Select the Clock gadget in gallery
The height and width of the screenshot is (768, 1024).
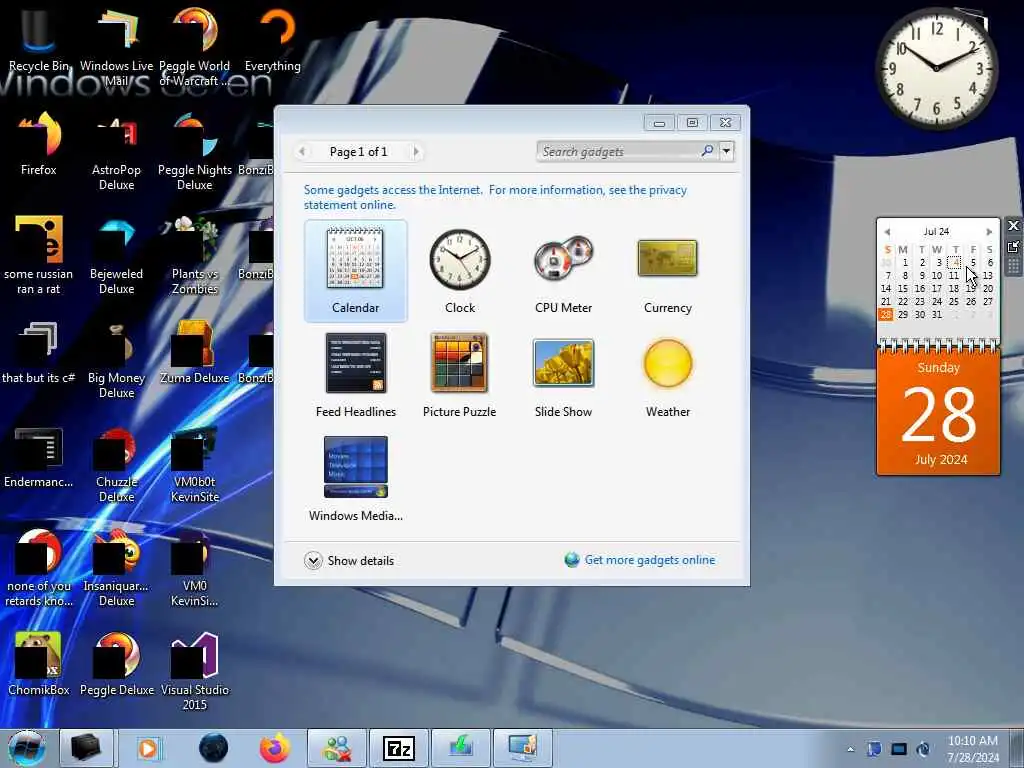click(x=460, y=270)
